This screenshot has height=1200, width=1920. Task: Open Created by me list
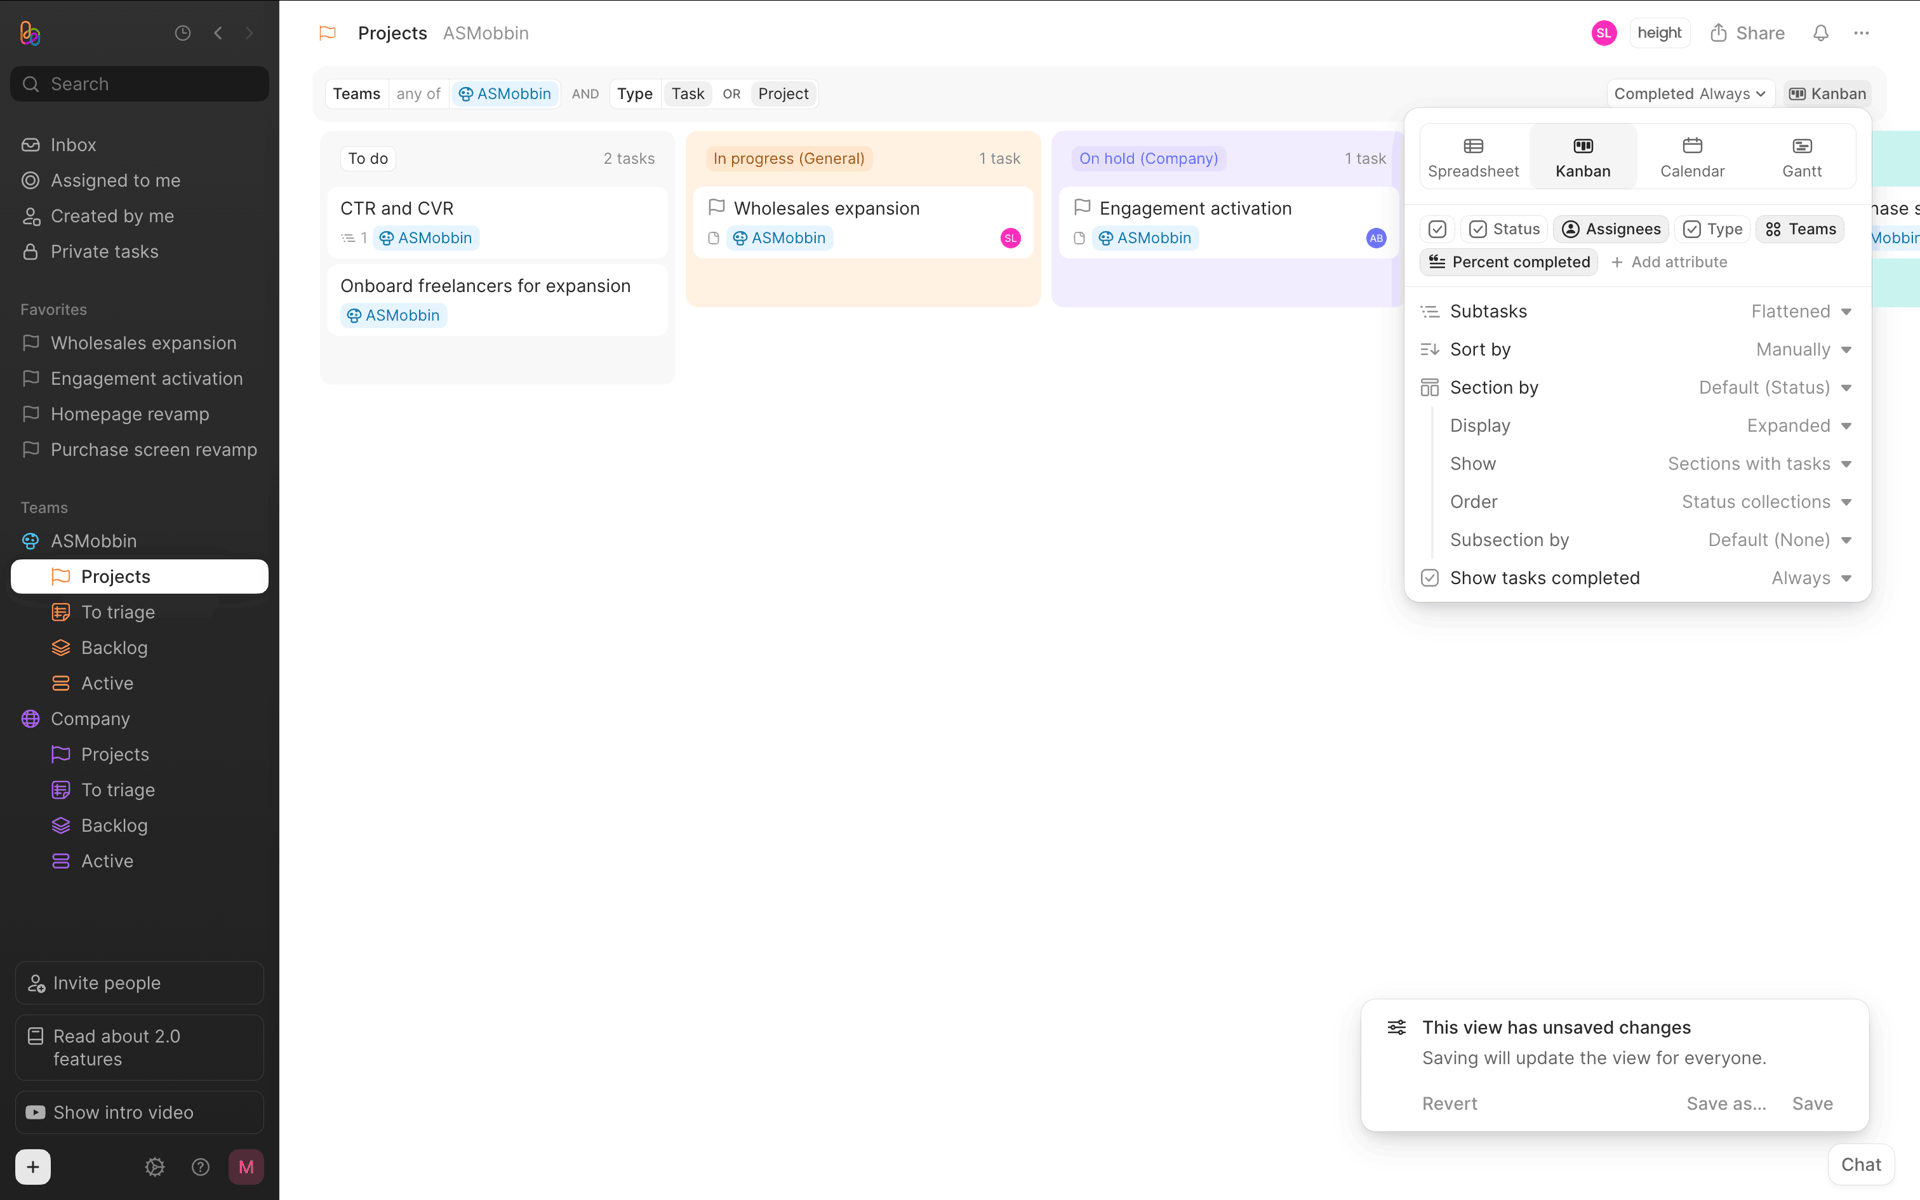click(x=139, y=216)
